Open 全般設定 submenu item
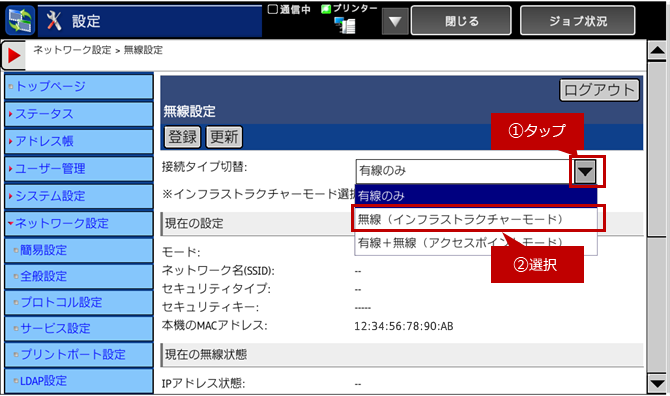The width and height of the screenshot is (670, 396). tap(79, 276)
